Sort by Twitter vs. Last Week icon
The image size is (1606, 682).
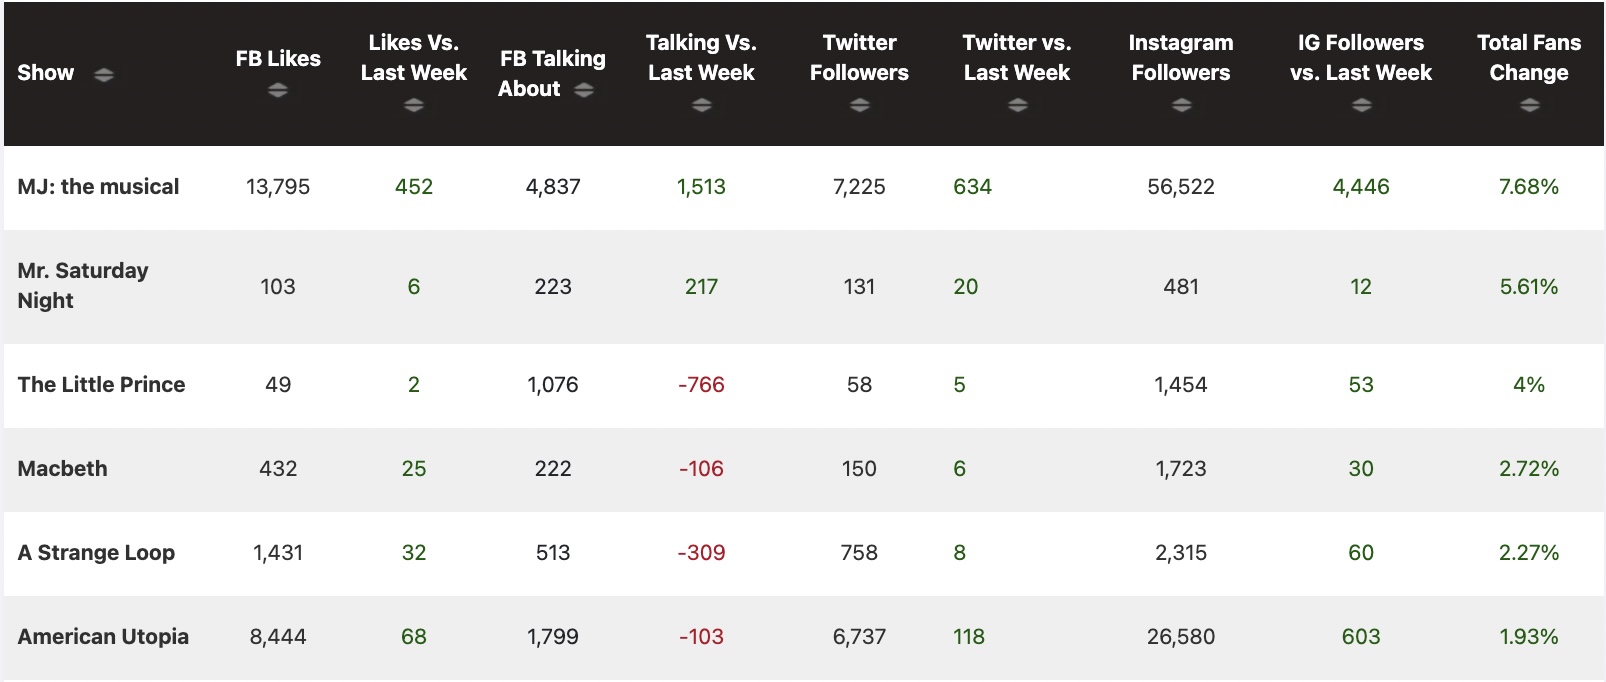click(1017, 105)
